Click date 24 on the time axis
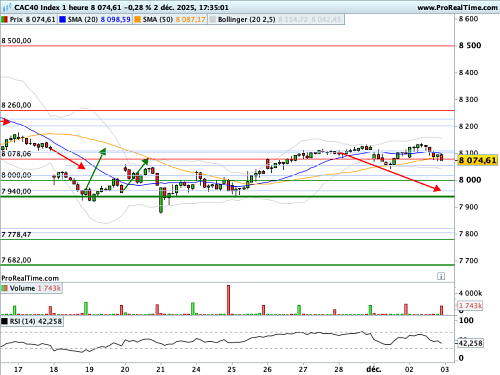The image size is (500, 375). click(x=196, y=369)
